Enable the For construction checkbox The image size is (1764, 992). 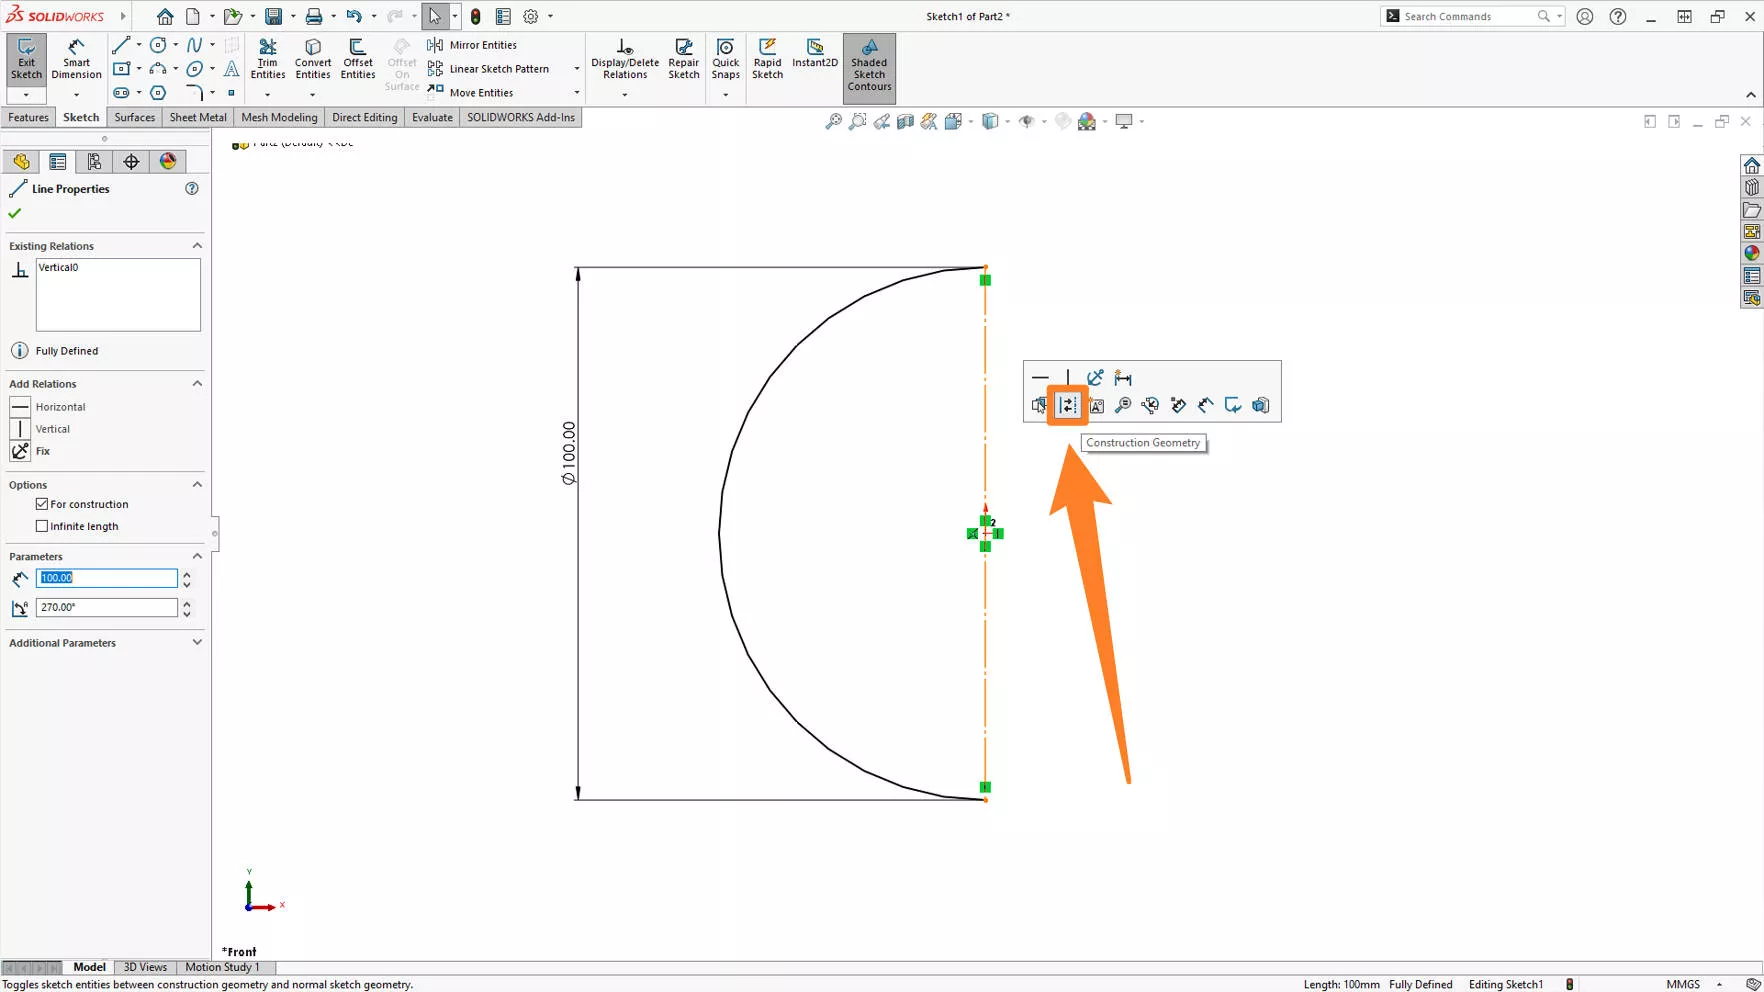click(x=41, y=504)
